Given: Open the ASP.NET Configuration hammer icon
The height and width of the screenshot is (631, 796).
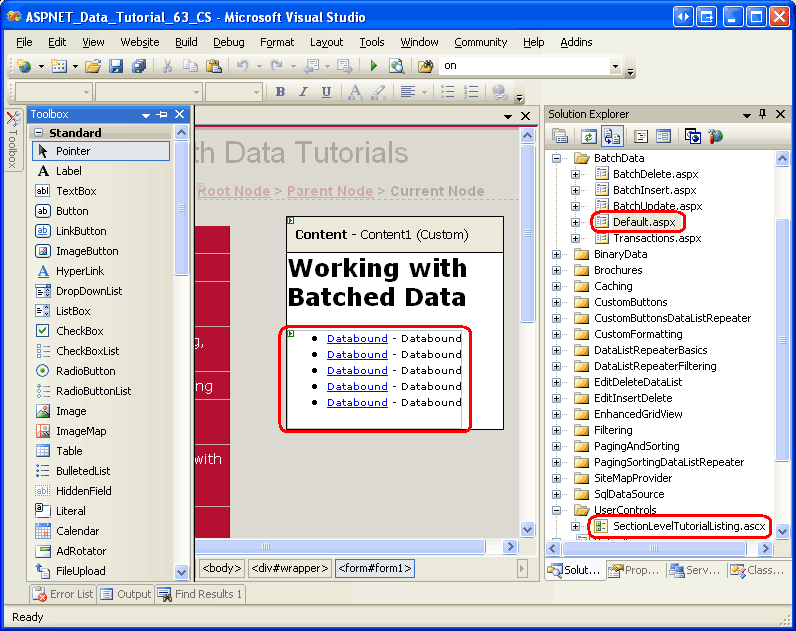Looking at the screenshot, I should (x=715, y=136).
